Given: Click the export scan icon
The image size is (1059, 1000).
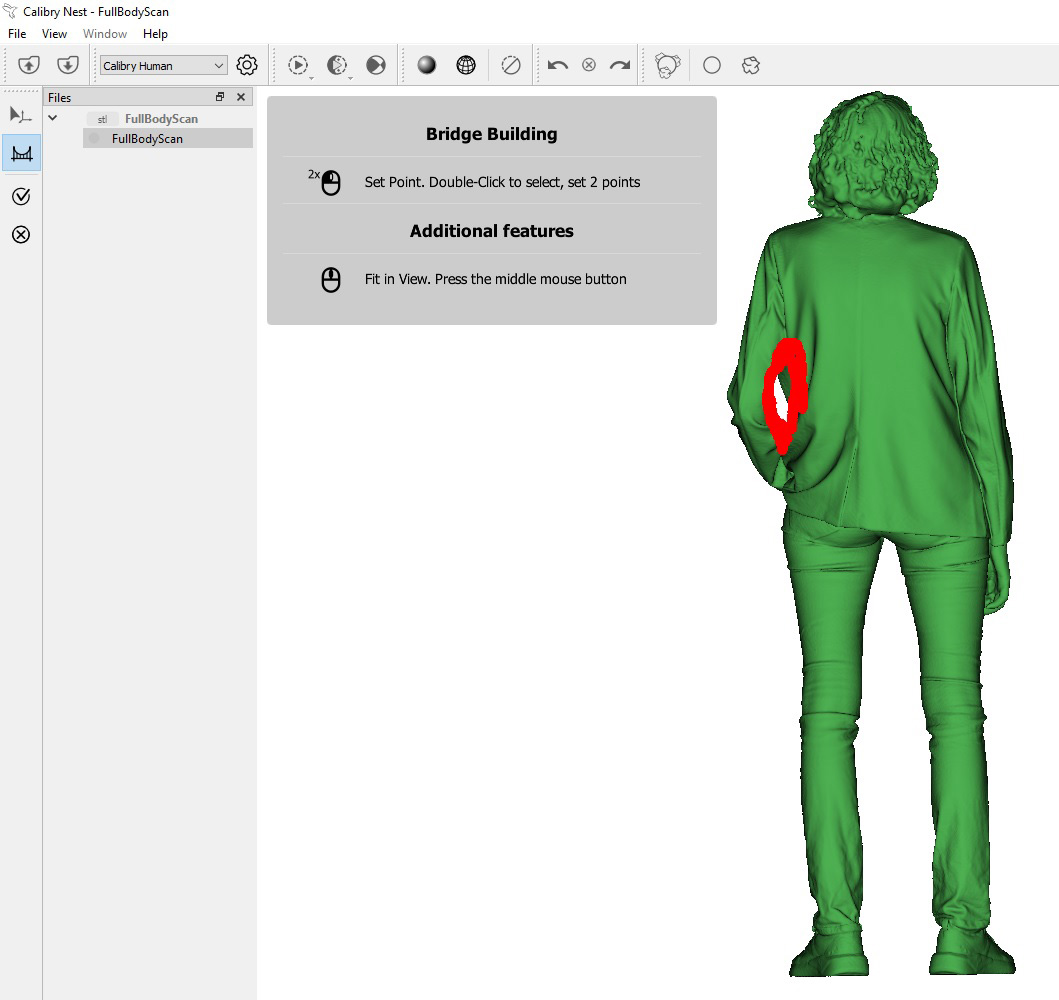Looking at the screenshot, I should 67,64.
